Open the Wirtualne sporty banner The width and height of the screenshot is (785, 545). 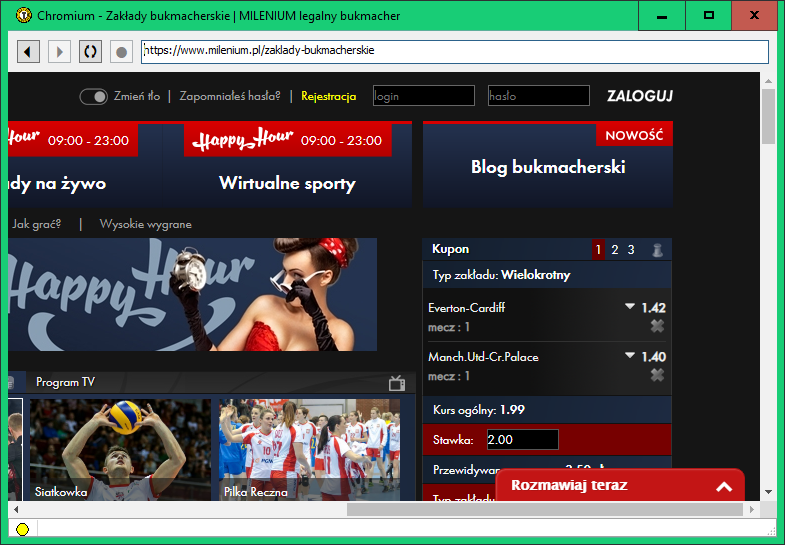(287, 164)
